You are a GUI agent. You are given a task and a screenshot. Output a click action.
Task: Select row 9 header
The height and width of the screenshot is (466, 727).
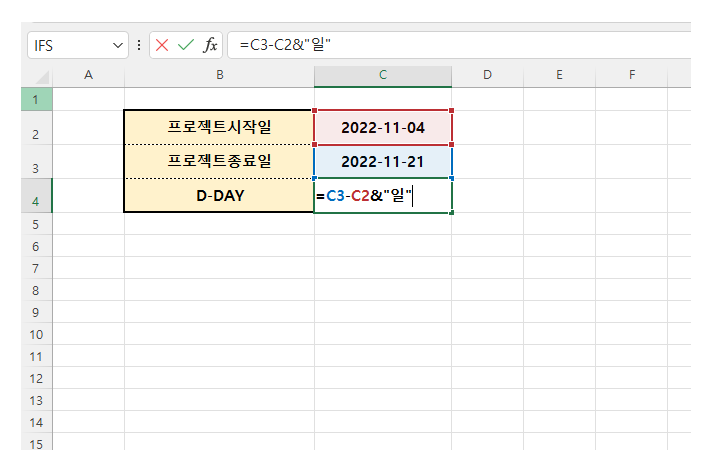37,312
